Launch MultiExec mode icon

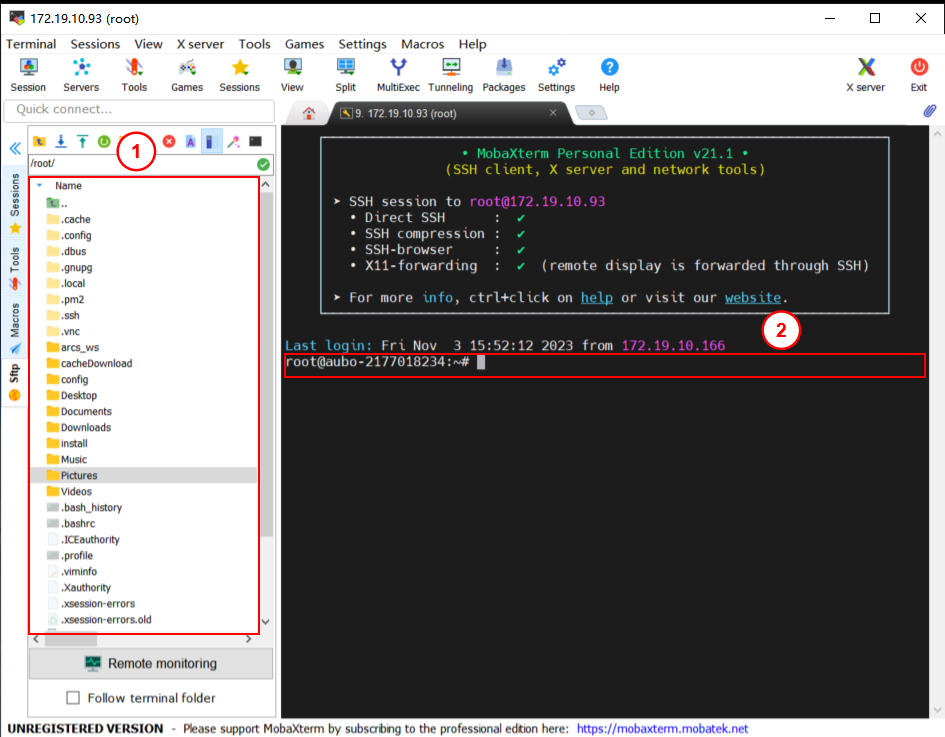click(x=398, y=75)
